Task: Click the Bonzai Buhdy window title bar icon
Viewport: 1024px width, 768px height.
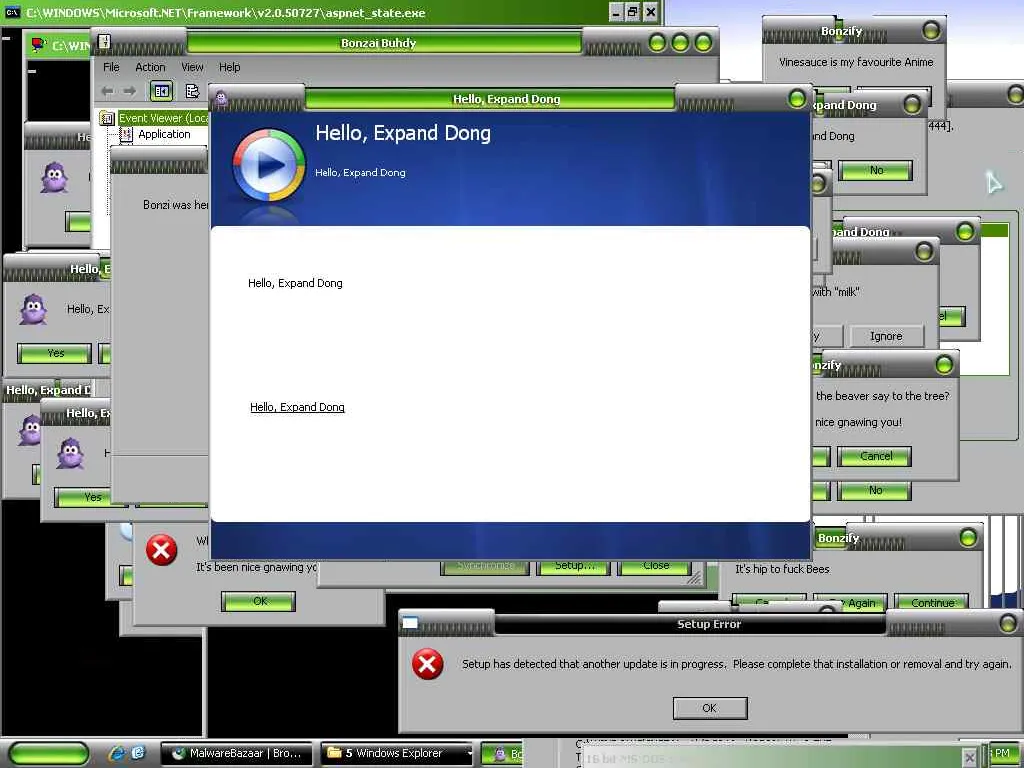Action: point(104,42)
